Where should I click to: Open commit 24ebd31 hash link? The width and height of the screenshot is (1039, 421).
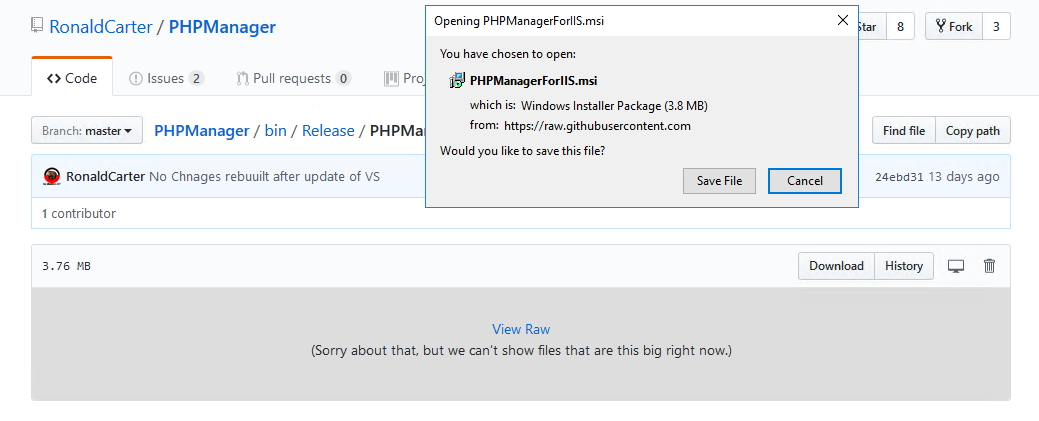pyautogui.click(x=899, y=177)
